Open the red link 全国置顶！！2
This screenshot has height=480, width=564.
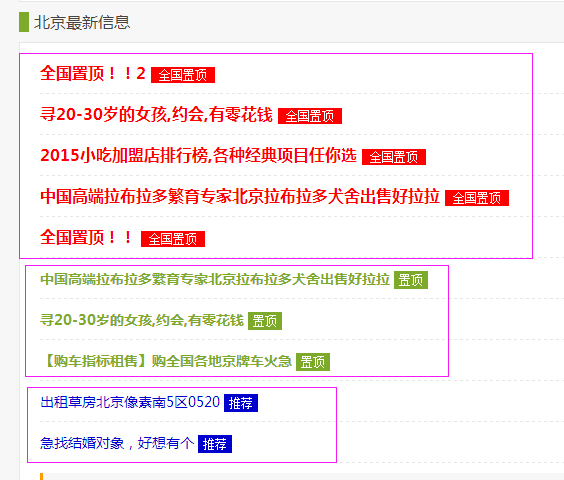click(93, 74)
